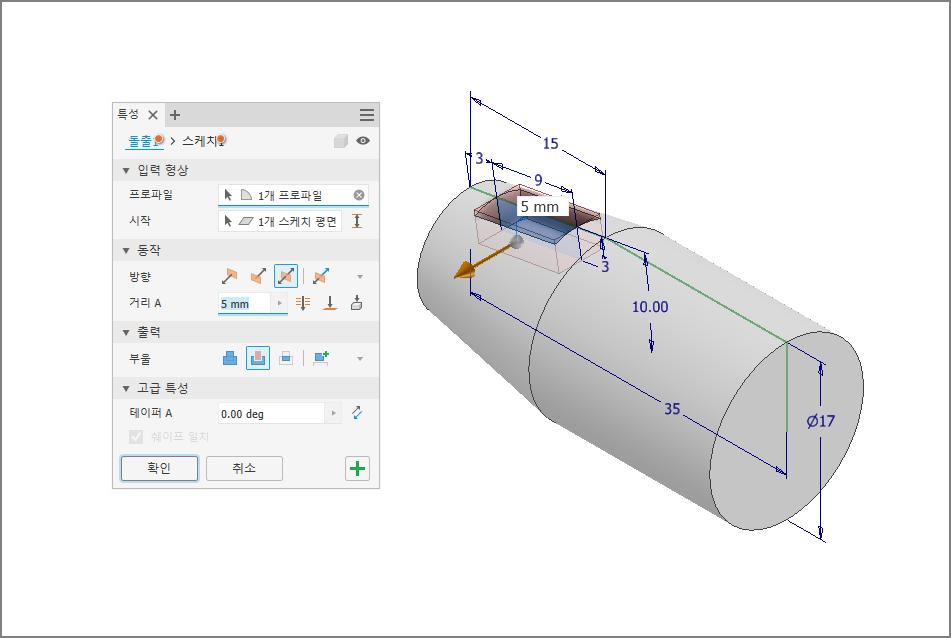Click the 돌출 breadcrumb link
The height and width of the screenshot is (638, 951).
pos(144,141)
